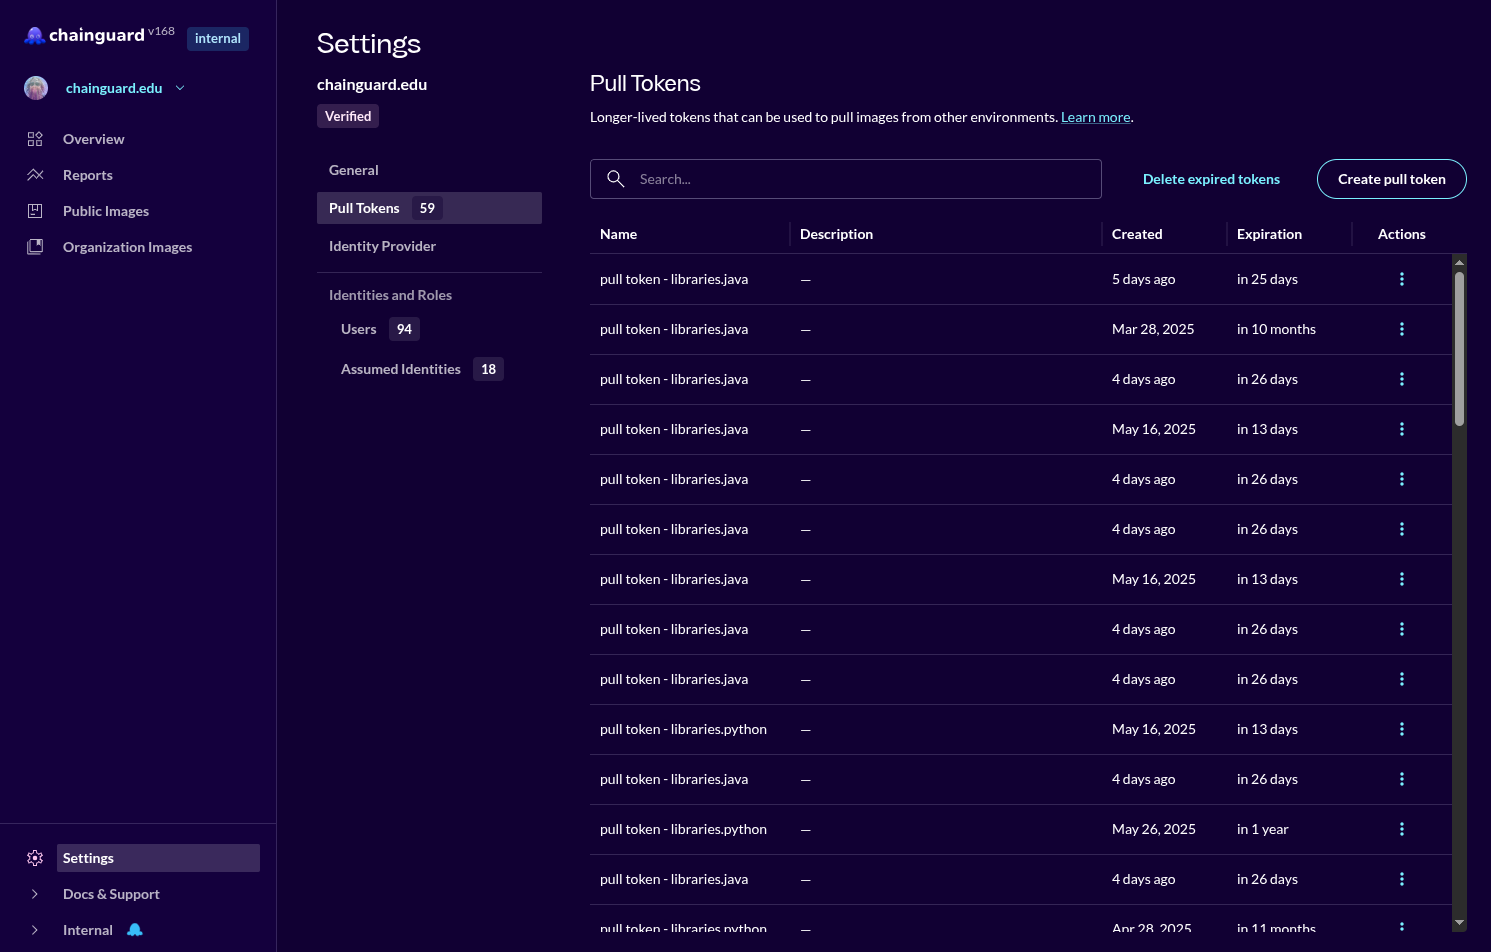The image size is (1491, 952).
Task: Open actions for the token created Mar 28, 2025
Action: tap(1401, 329)
